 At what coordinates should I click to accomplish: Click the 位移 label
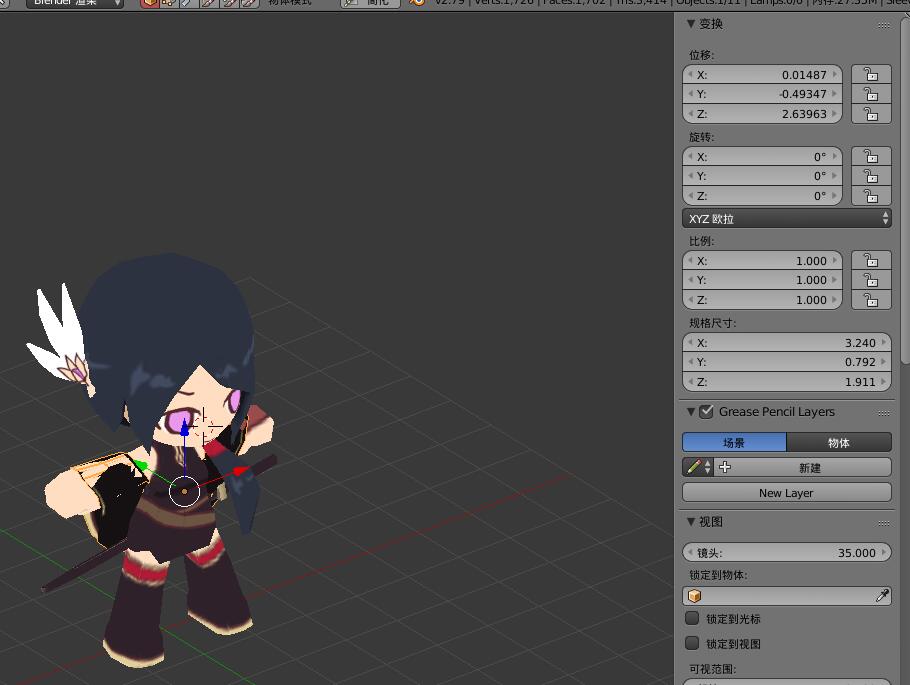point(702,55)
